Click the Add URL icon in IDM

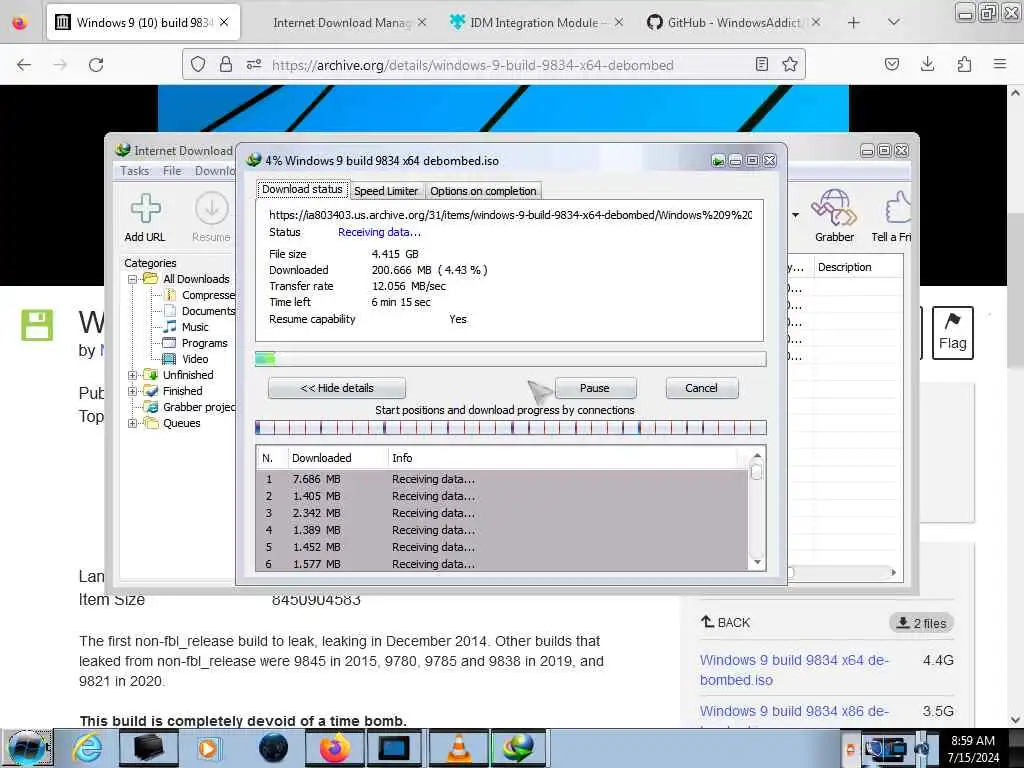click(x=145, y=209)
